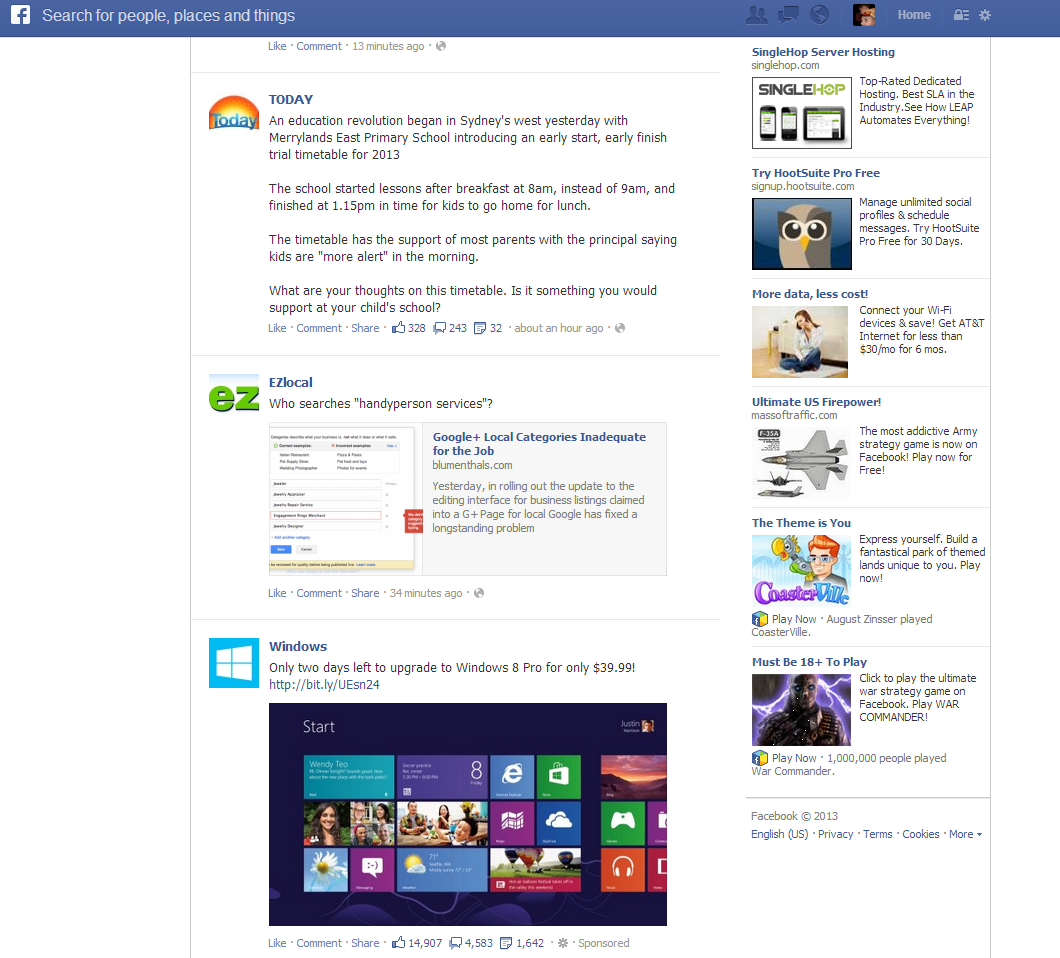The width and height of the screenshot is (1060, 958).
Task: Click comment count 243 on TODAY post
Action: (x=450, y=328)
